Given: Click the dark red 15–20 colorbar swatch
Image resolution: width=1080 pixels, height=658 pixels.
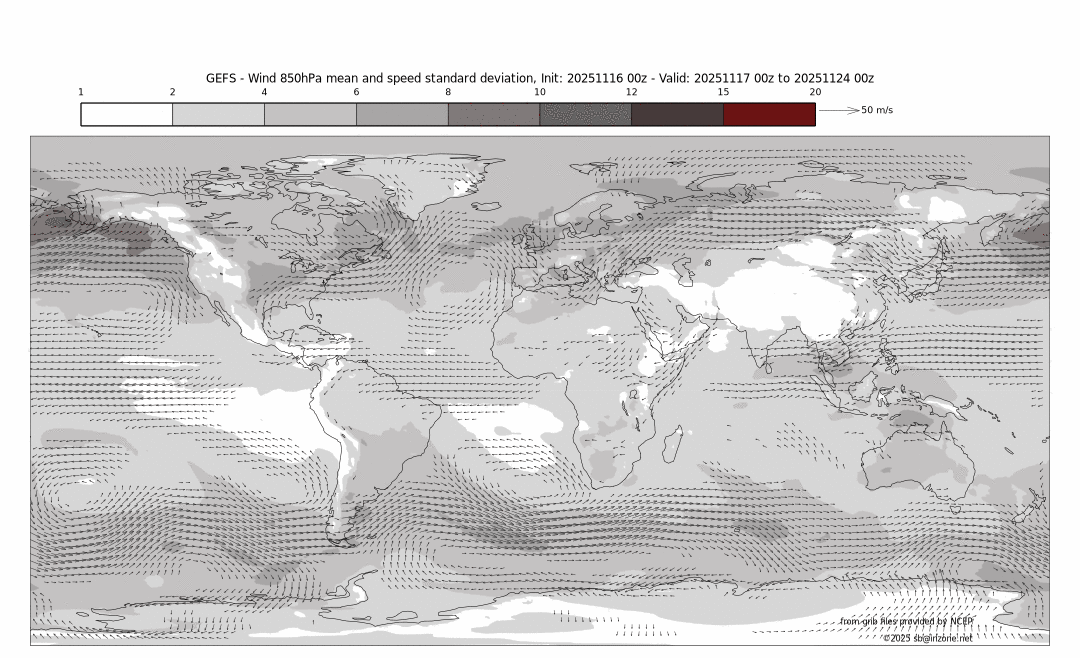Looking at the screenshot, I should [x=769, y=114].
